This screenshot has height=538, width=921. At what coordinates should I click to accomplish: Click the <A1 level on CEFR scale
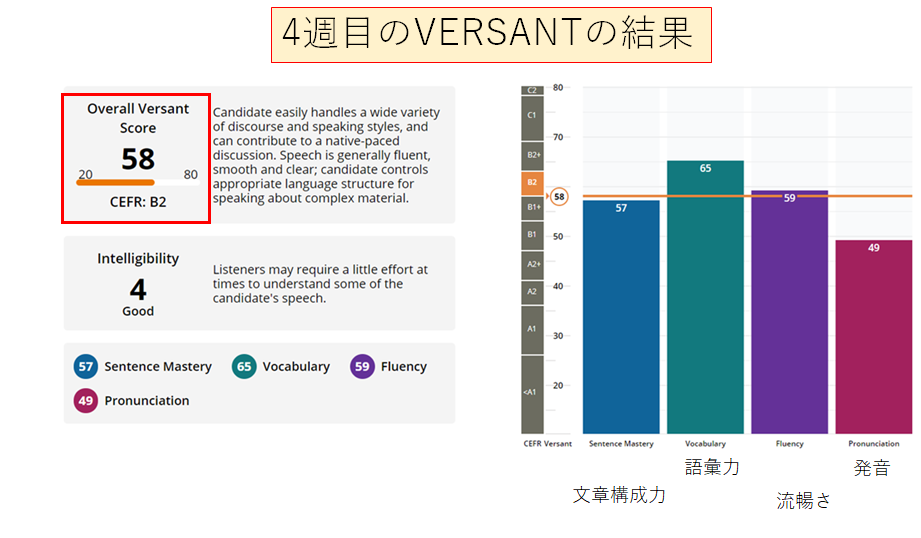pyautogui.click(x=532, y=393)
